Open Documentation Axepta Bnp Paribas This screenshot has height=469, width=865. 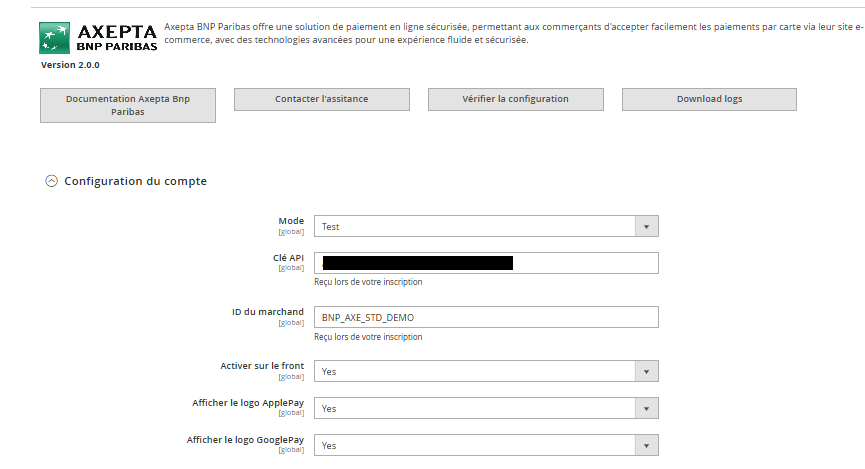point(127,105)
